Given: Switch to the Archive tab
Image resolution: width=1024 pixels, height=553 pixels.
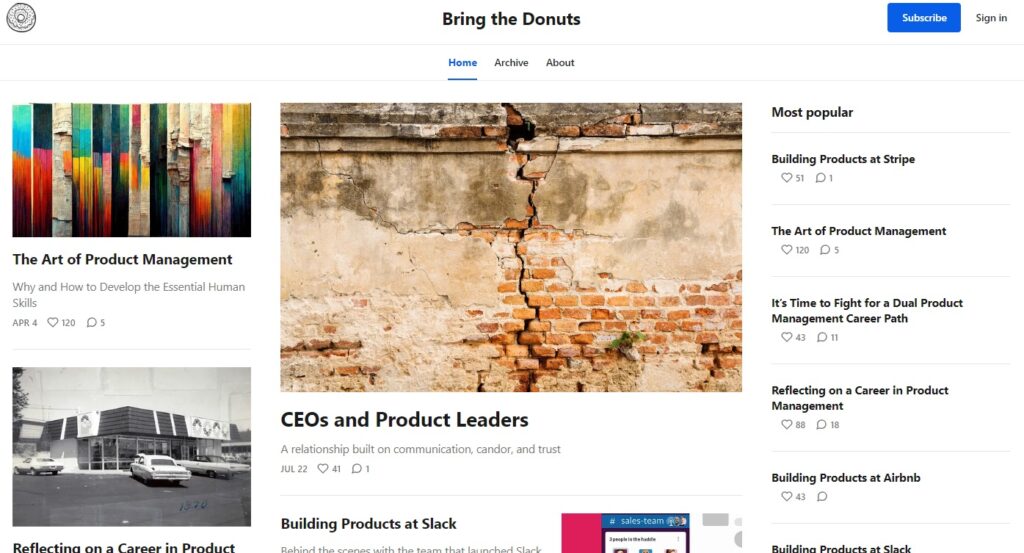Looking at the screenshot, I should point(511,63).
